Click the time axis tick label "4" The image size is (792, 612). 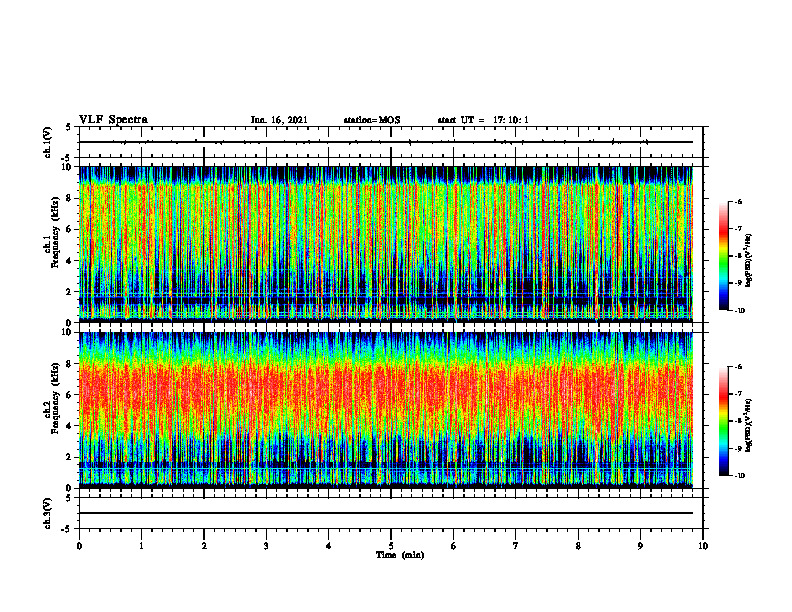pos(329,546)
